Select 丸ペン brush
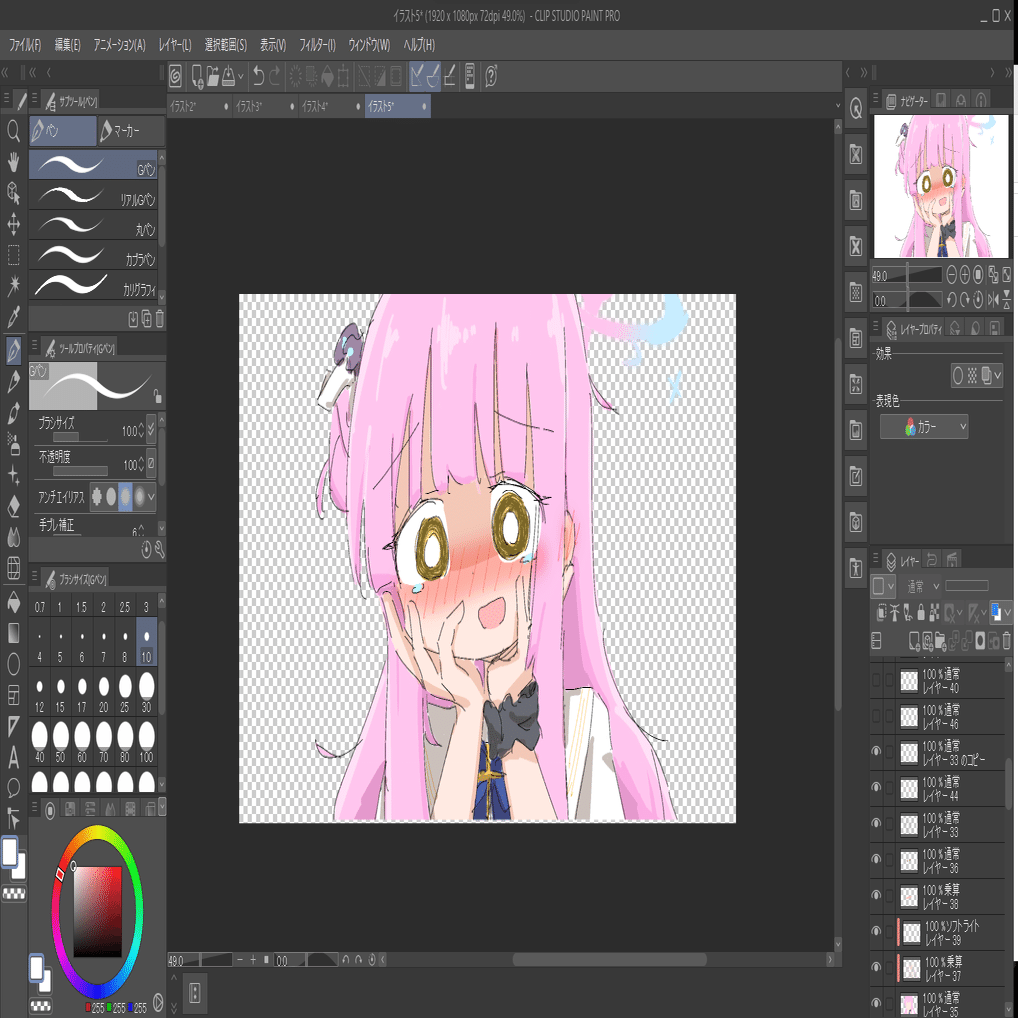This screenshot has width=1018, height=1018. 93,225
